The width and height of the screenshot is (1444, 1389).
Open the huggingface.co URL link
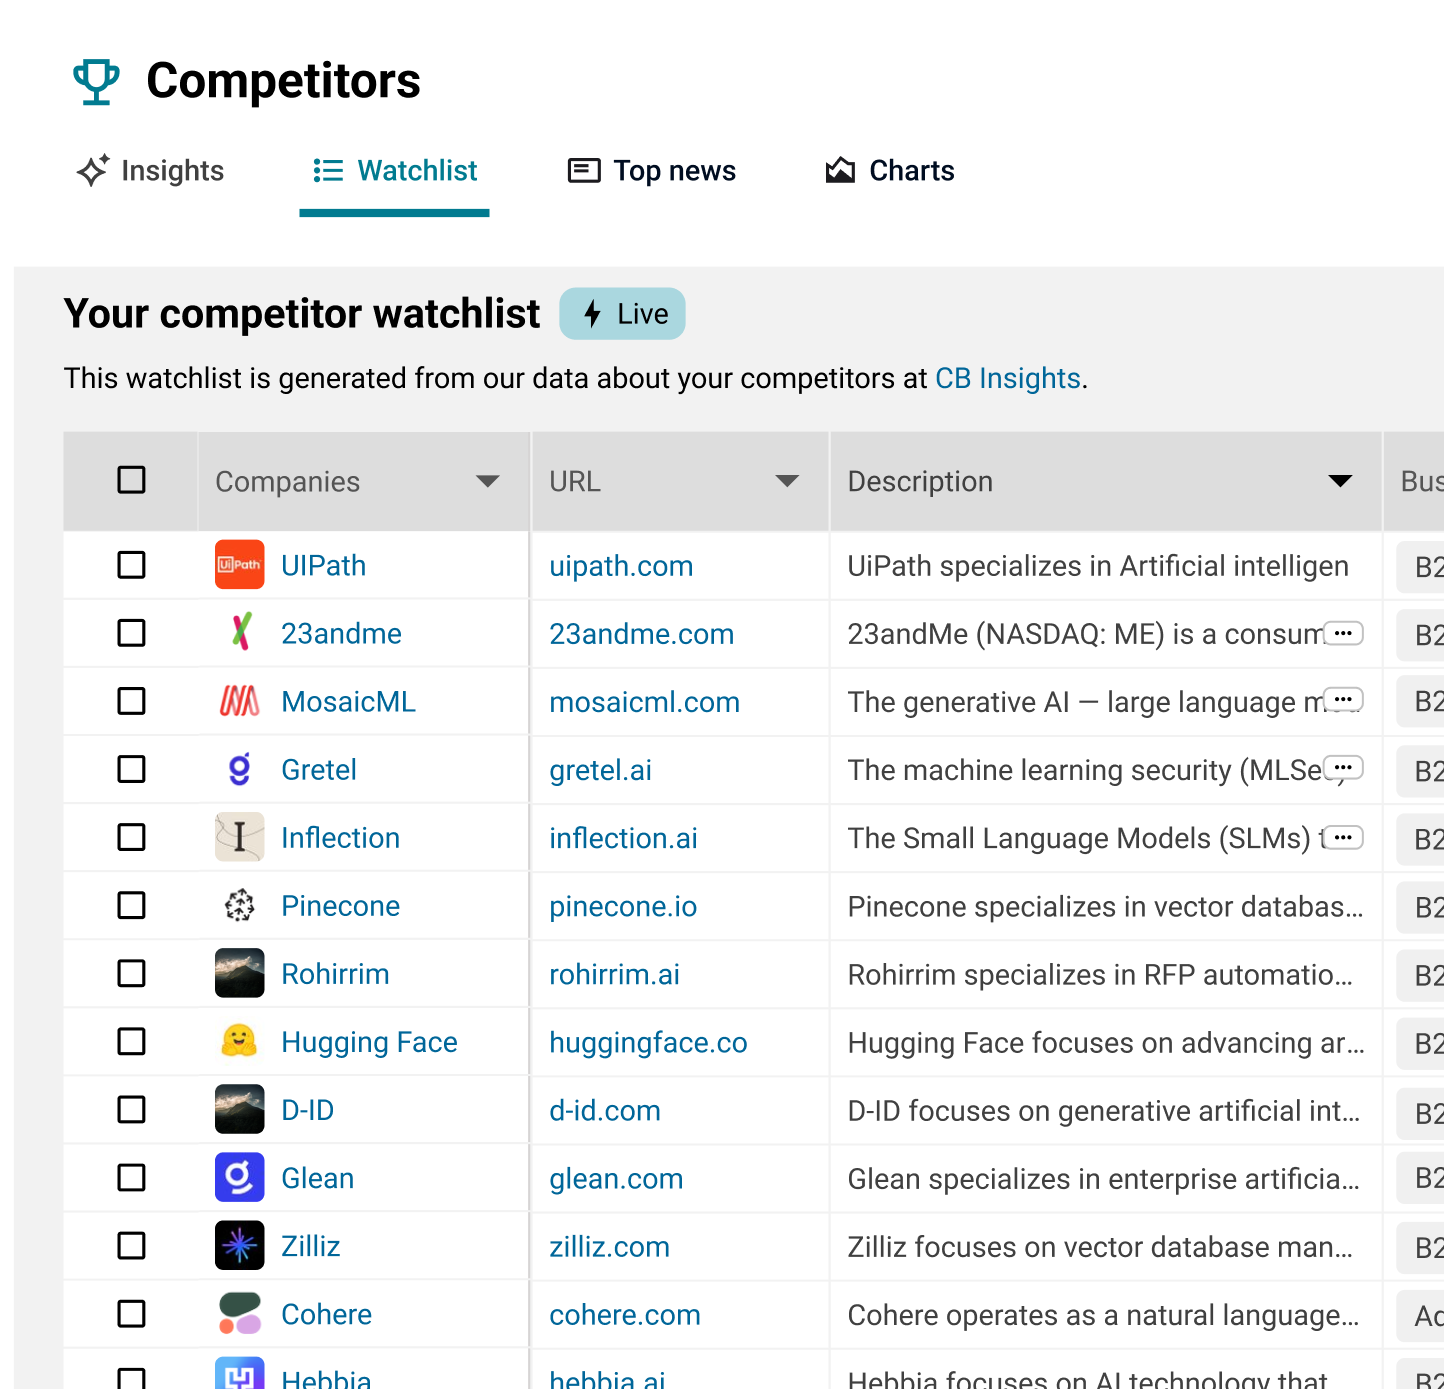648,1043
